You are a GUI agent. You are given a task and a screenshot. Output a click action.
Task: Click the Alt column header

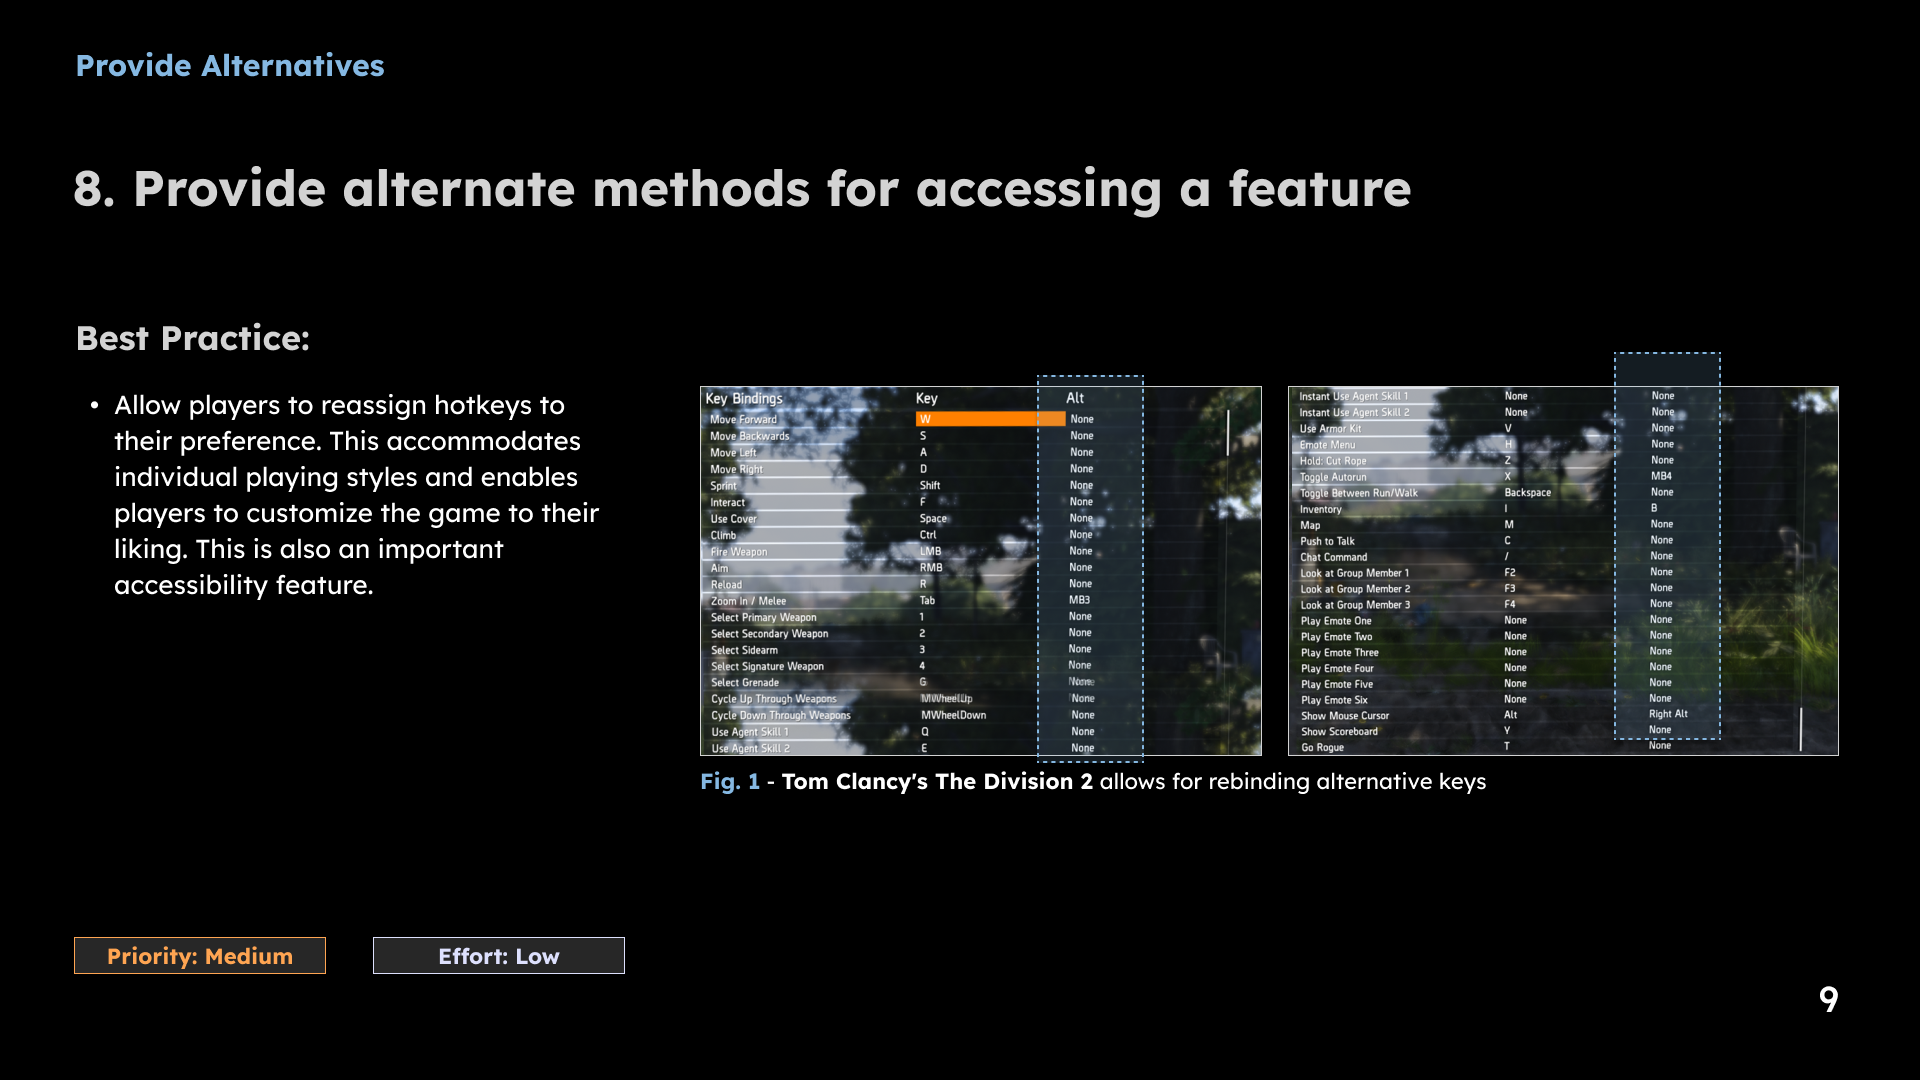tap(1075, 398)
